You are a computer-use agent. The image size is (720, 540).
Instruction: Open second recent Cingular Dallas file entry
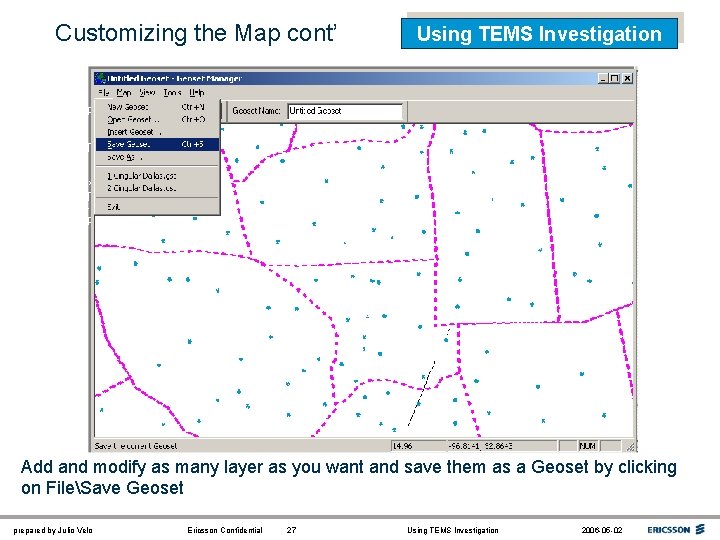click(x=157, y=188)
